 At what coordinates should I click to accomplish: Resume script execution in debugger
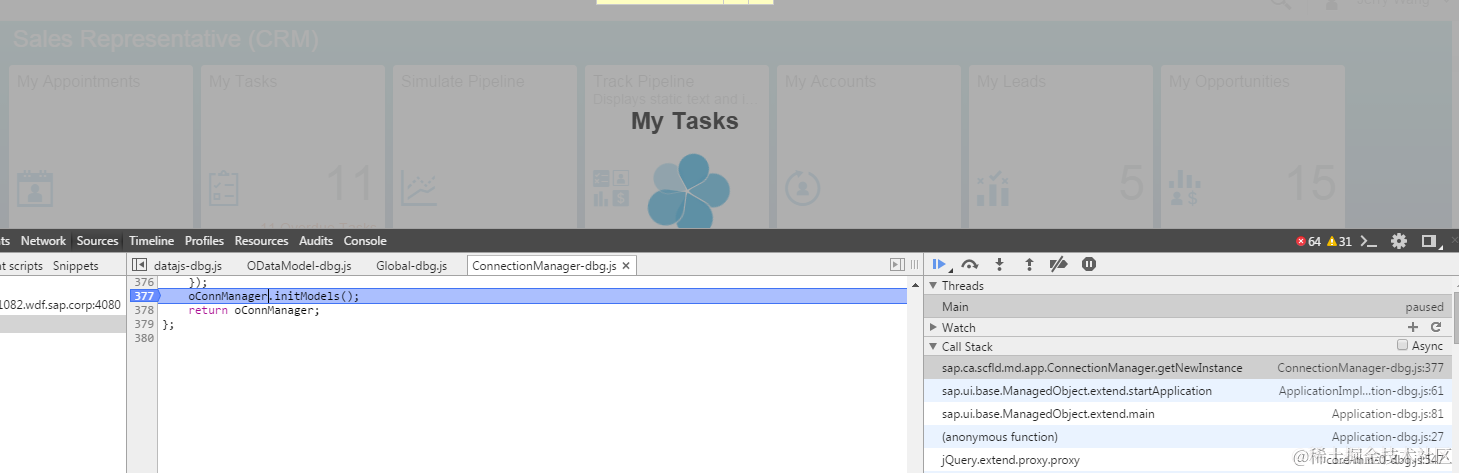click(x=940, y=265)
